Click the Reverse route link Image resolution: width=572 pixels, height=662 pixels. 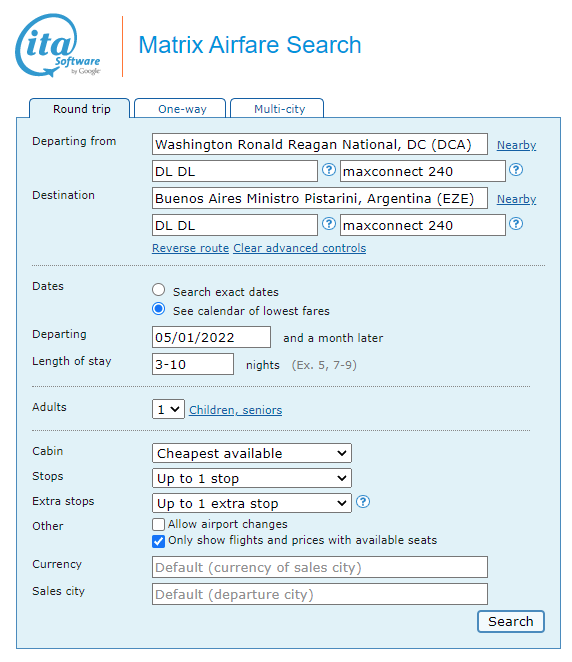coord(190,248)
